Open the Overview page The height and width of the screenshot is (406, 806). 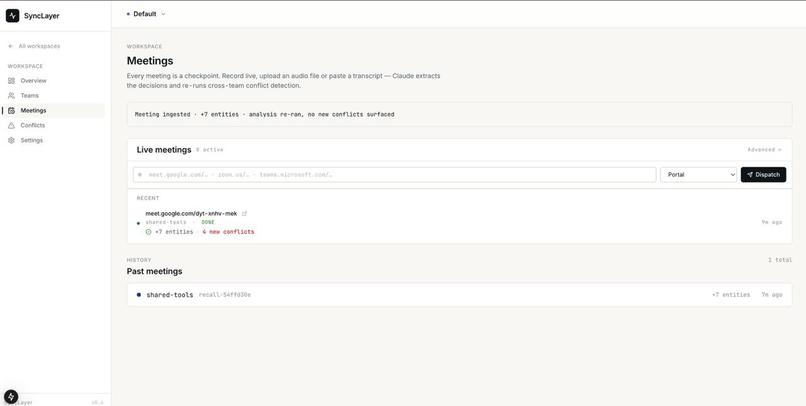(x=33, y=81)
